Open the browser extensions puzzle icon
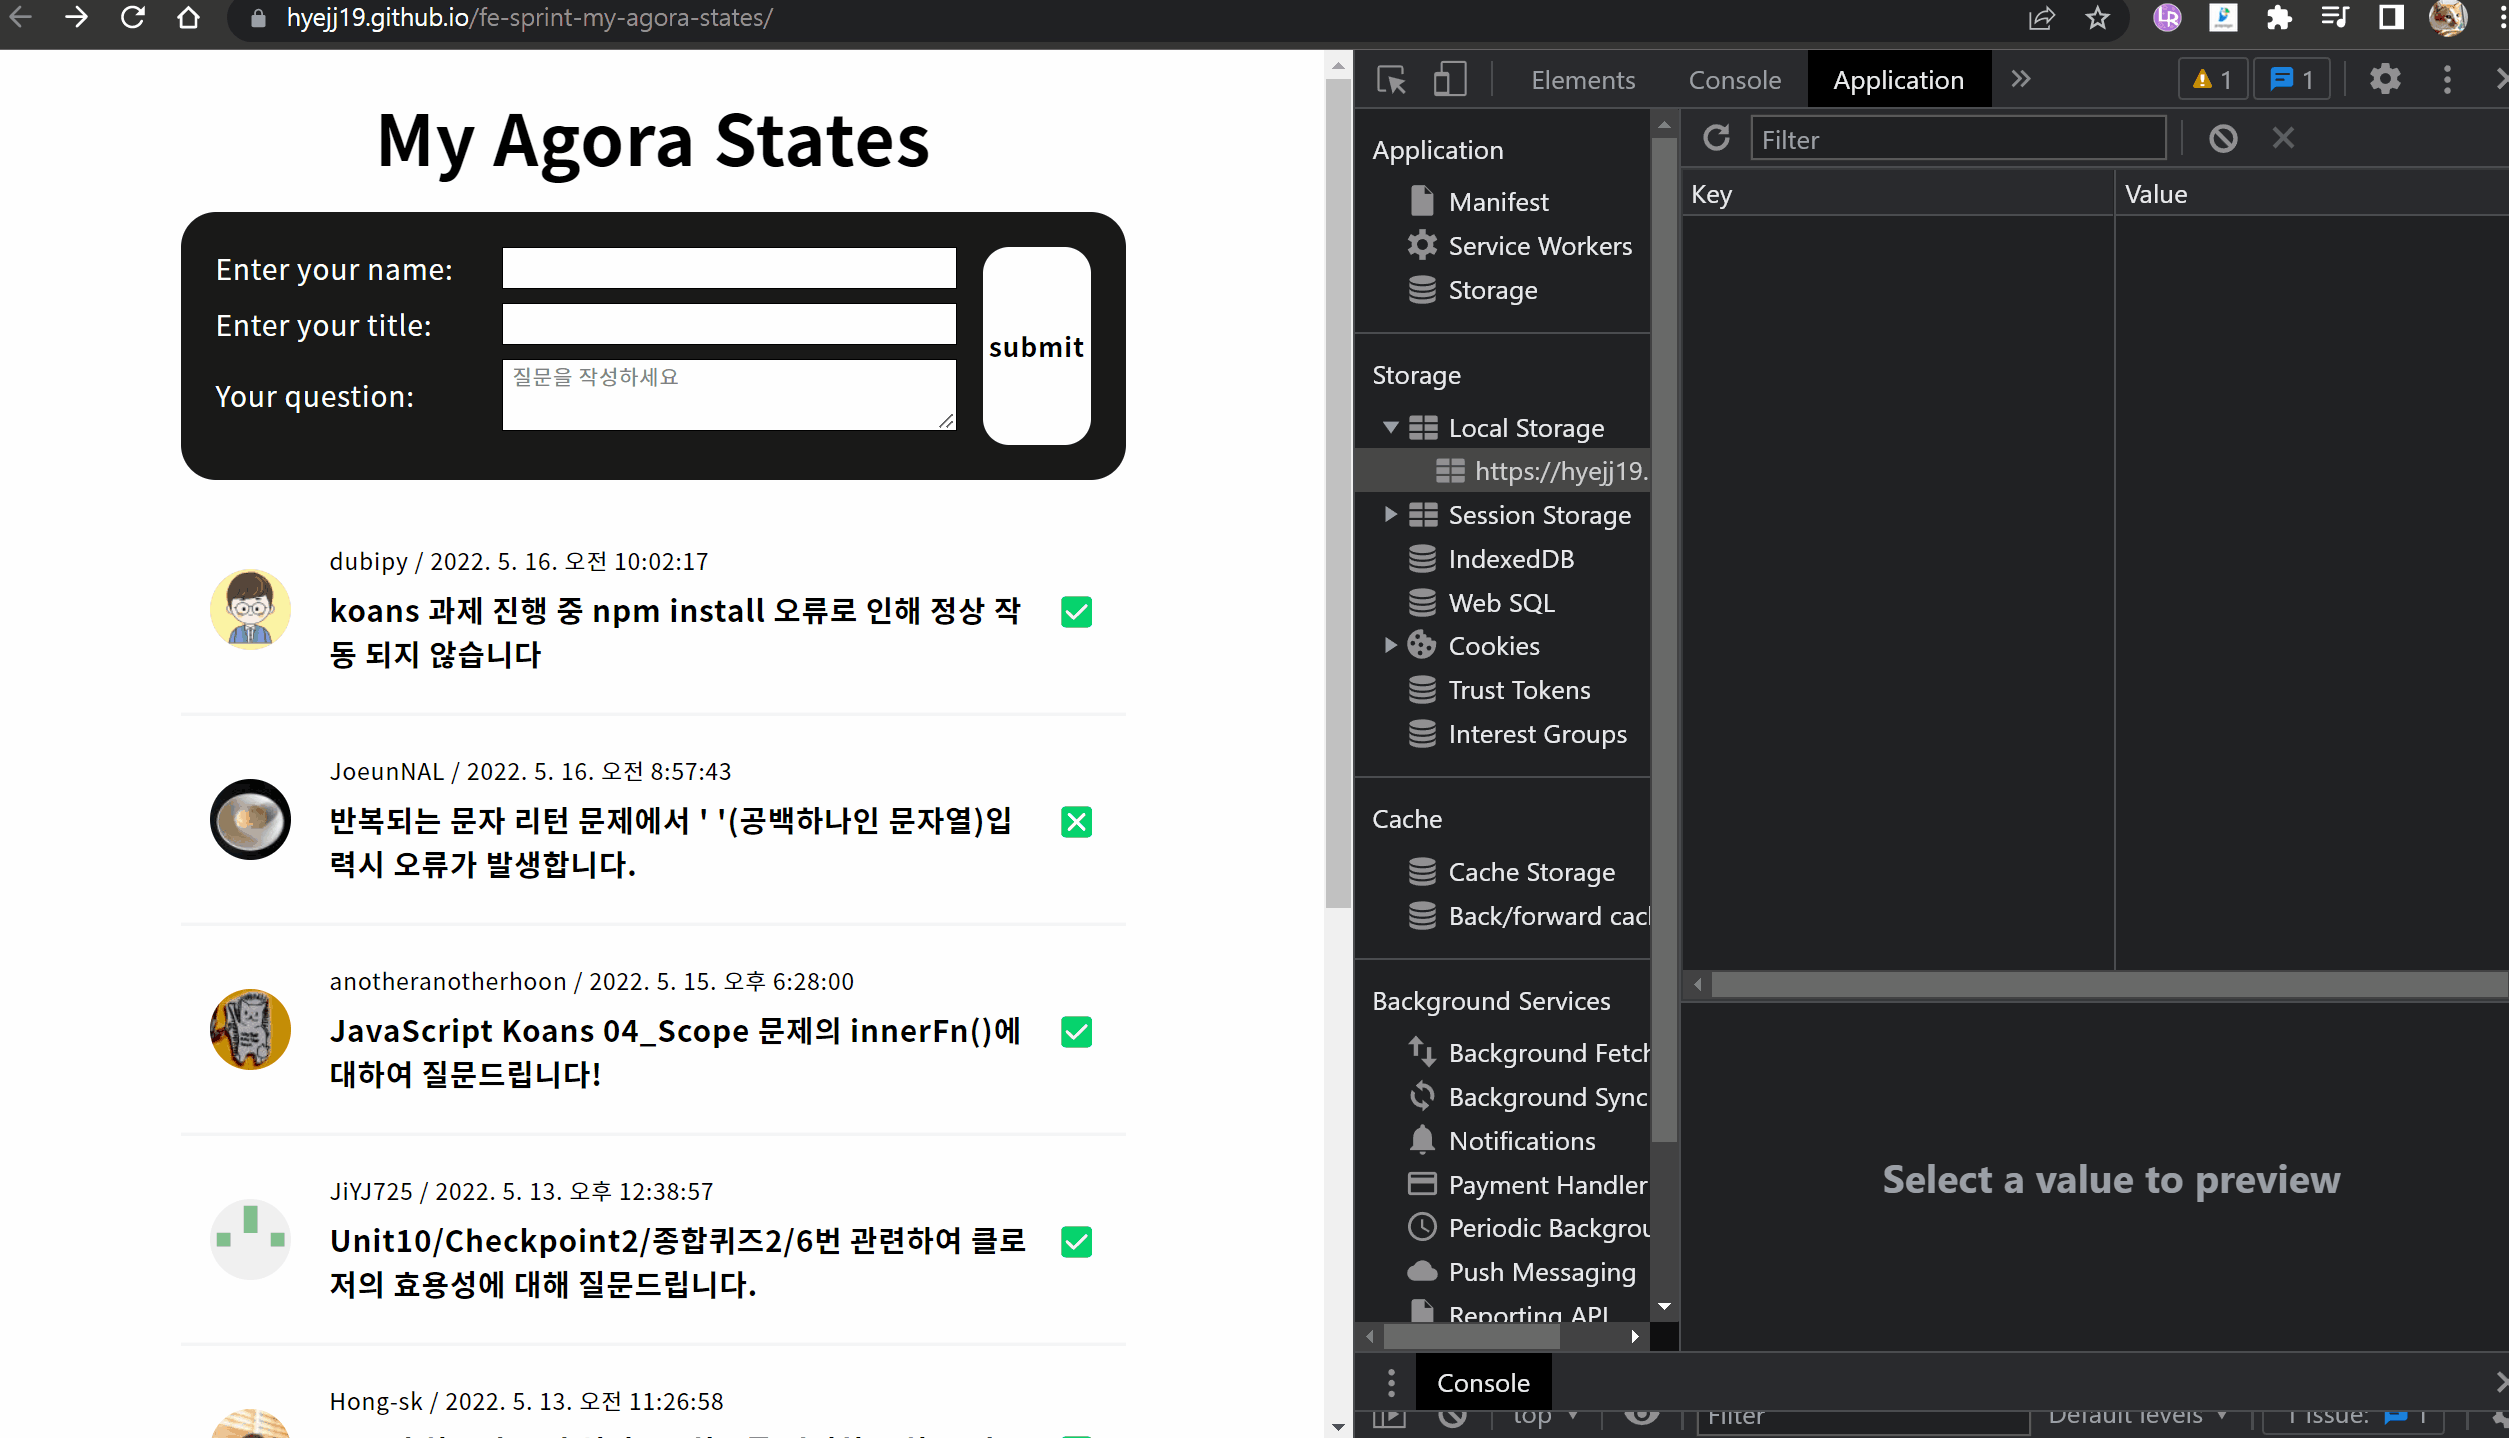2509x1438 pixels. 2278,18
